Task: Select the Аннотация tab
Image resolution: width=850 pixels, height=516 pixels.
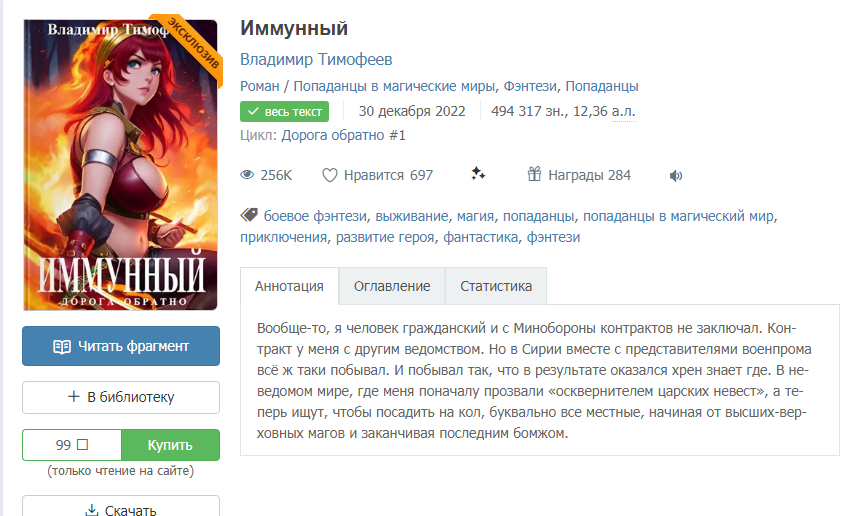Action: [x=289, y=286]
